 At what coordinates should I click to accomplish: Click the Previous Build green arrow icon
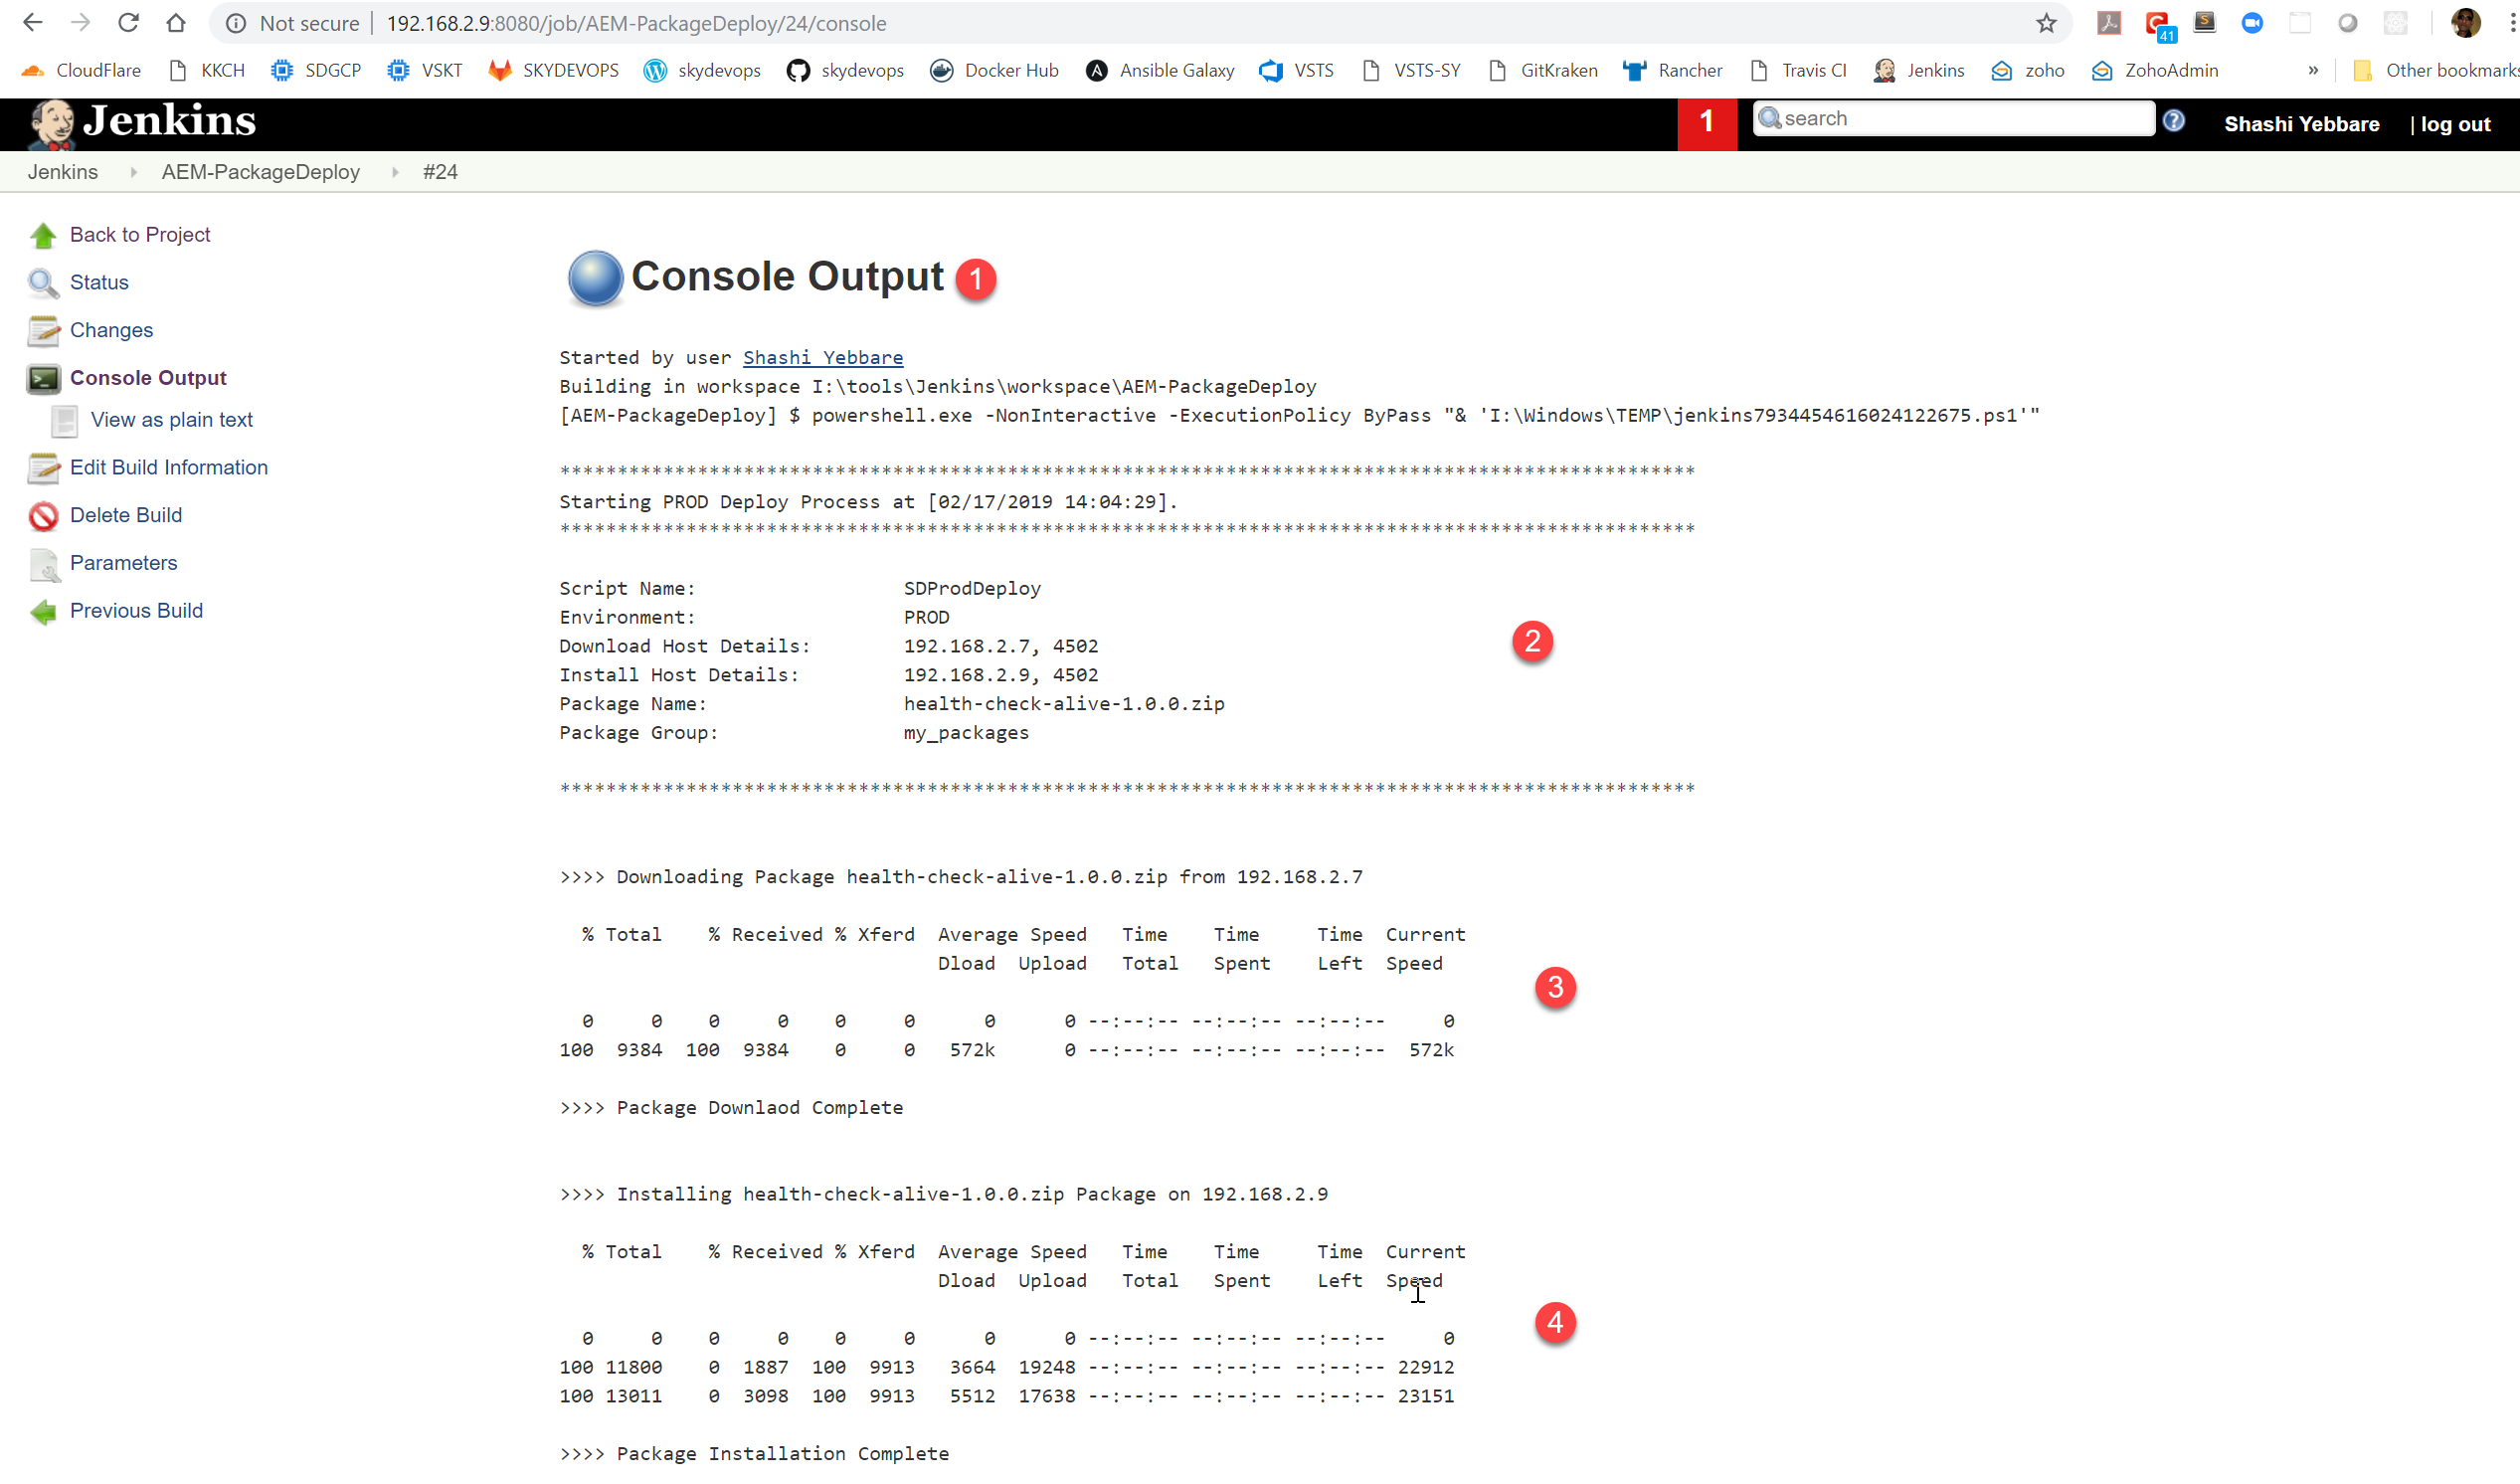[x=43, y=611]
